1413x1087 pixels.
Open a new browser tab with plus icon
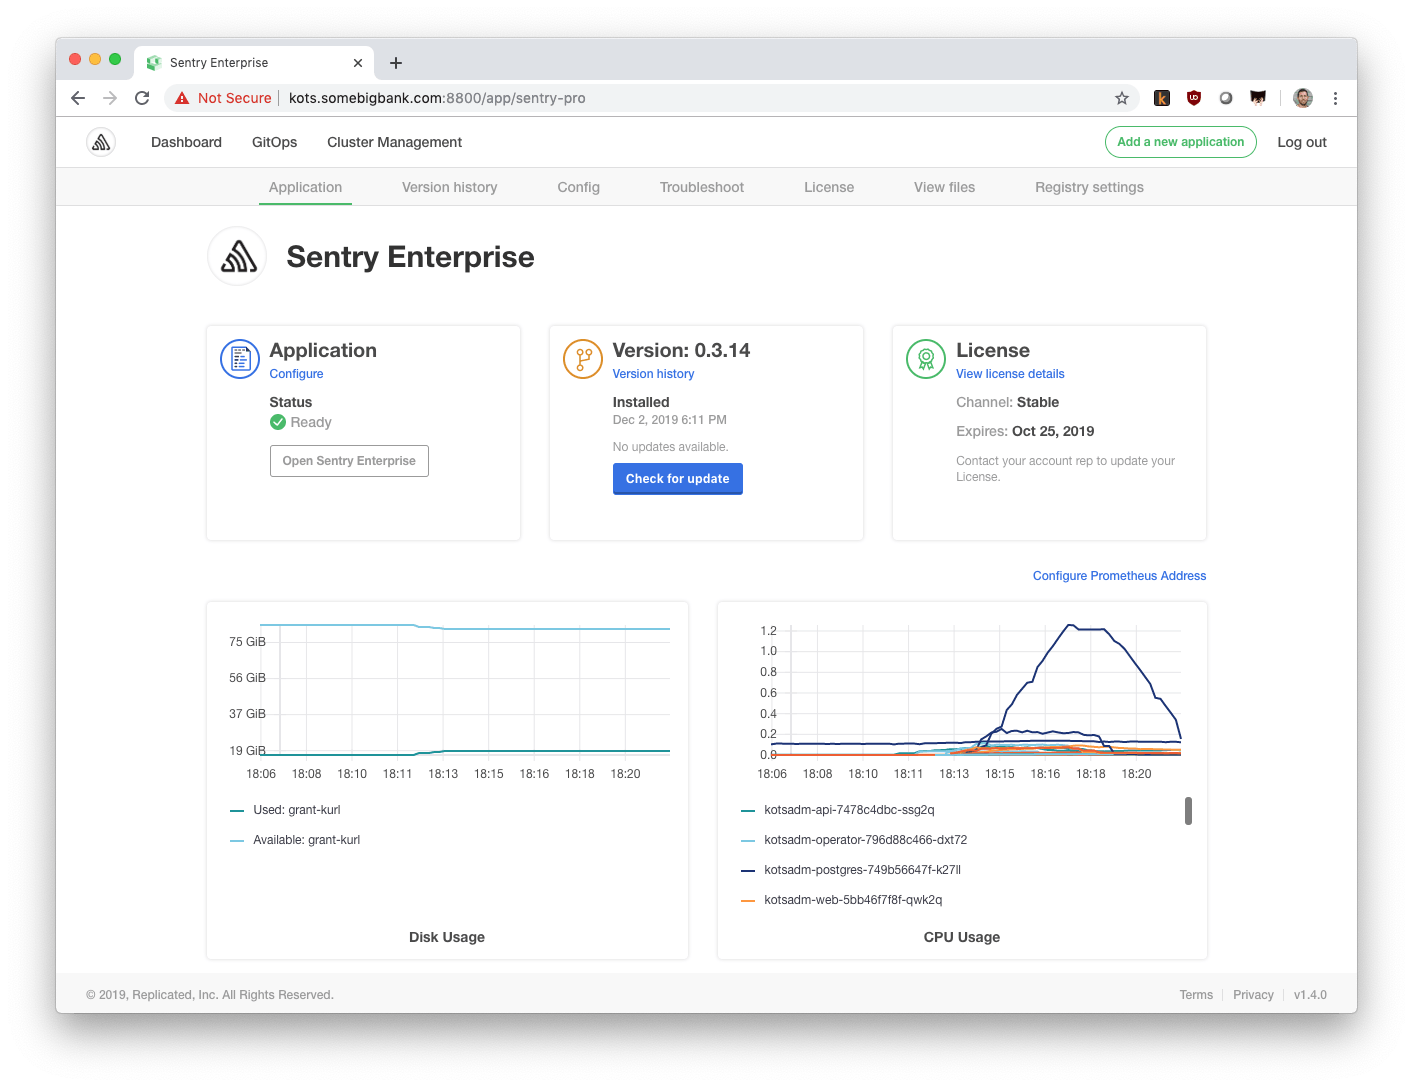tap(396, 63)
